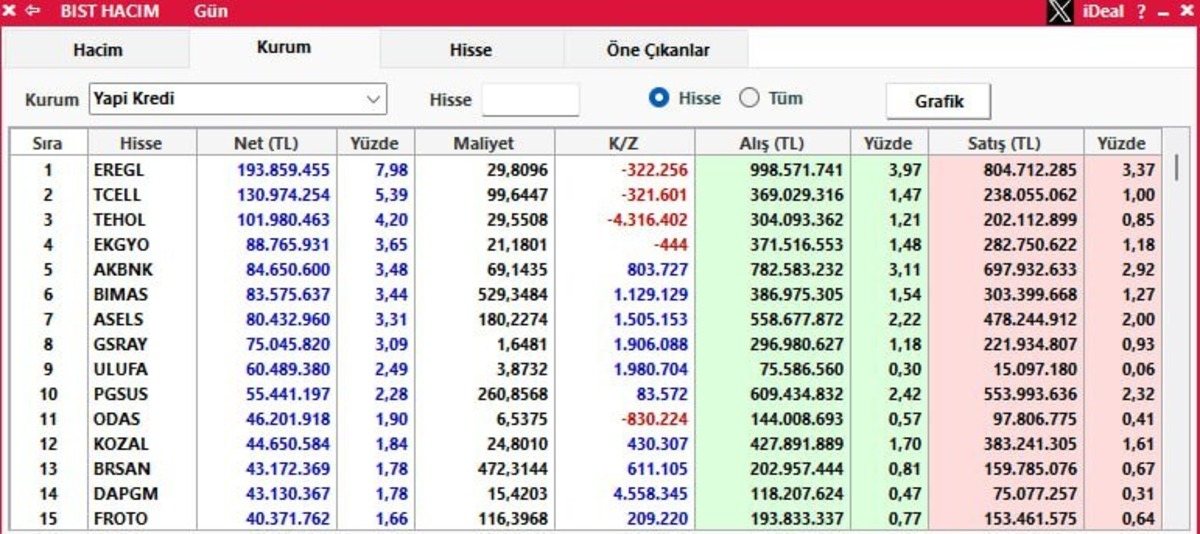Sort by the Maliyet column header
This screenshot has width=1200, height=534.
483,144
